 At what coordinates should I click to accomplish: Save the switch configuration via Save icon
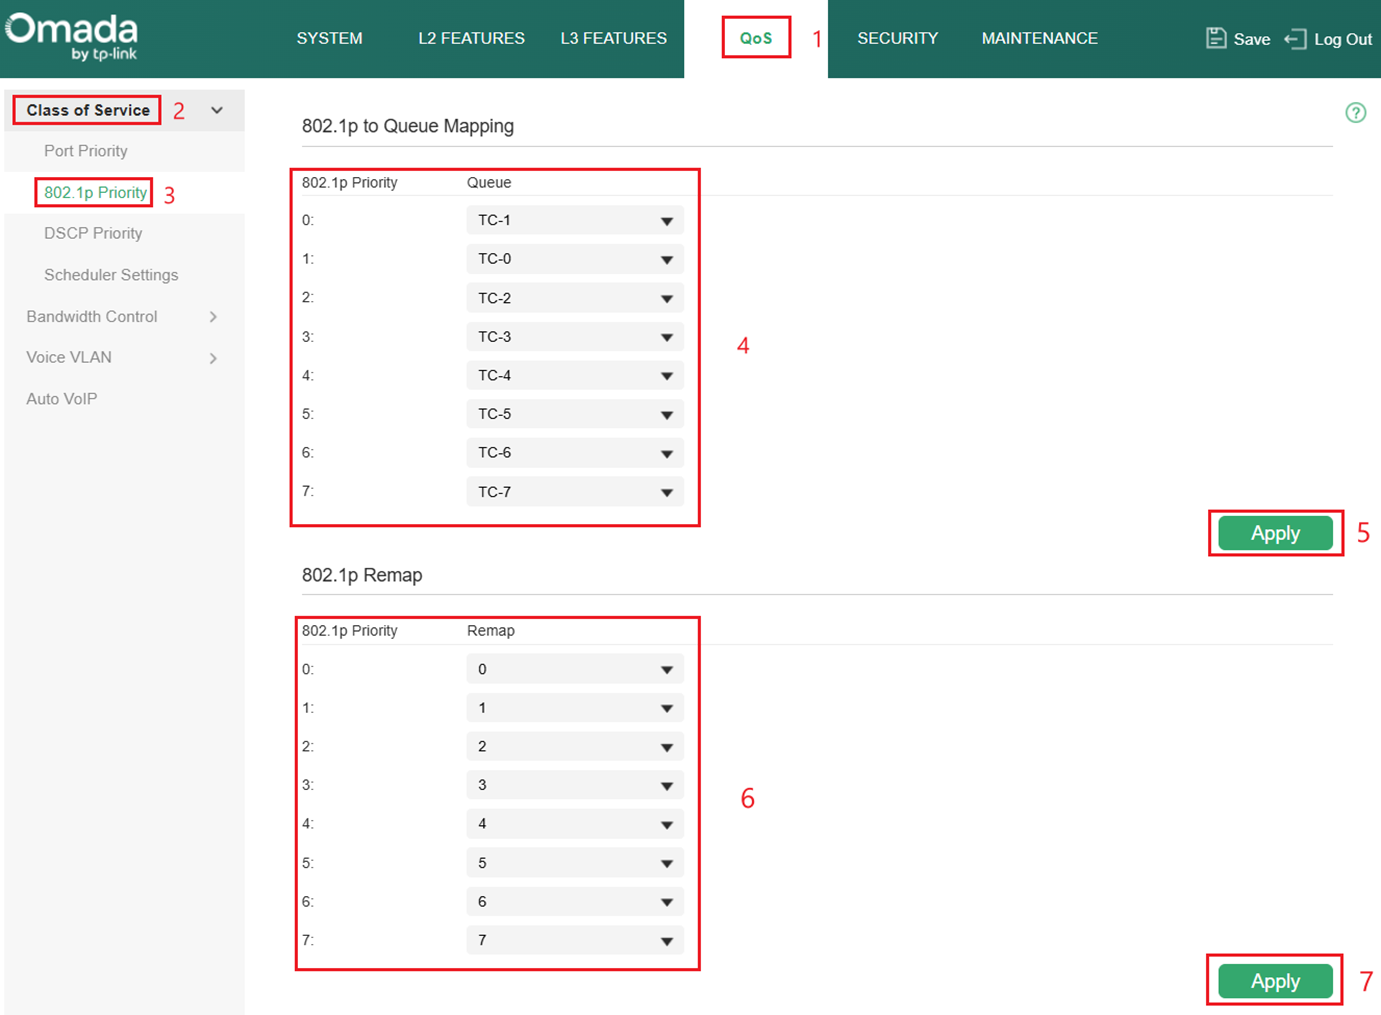pos(1237,38)
